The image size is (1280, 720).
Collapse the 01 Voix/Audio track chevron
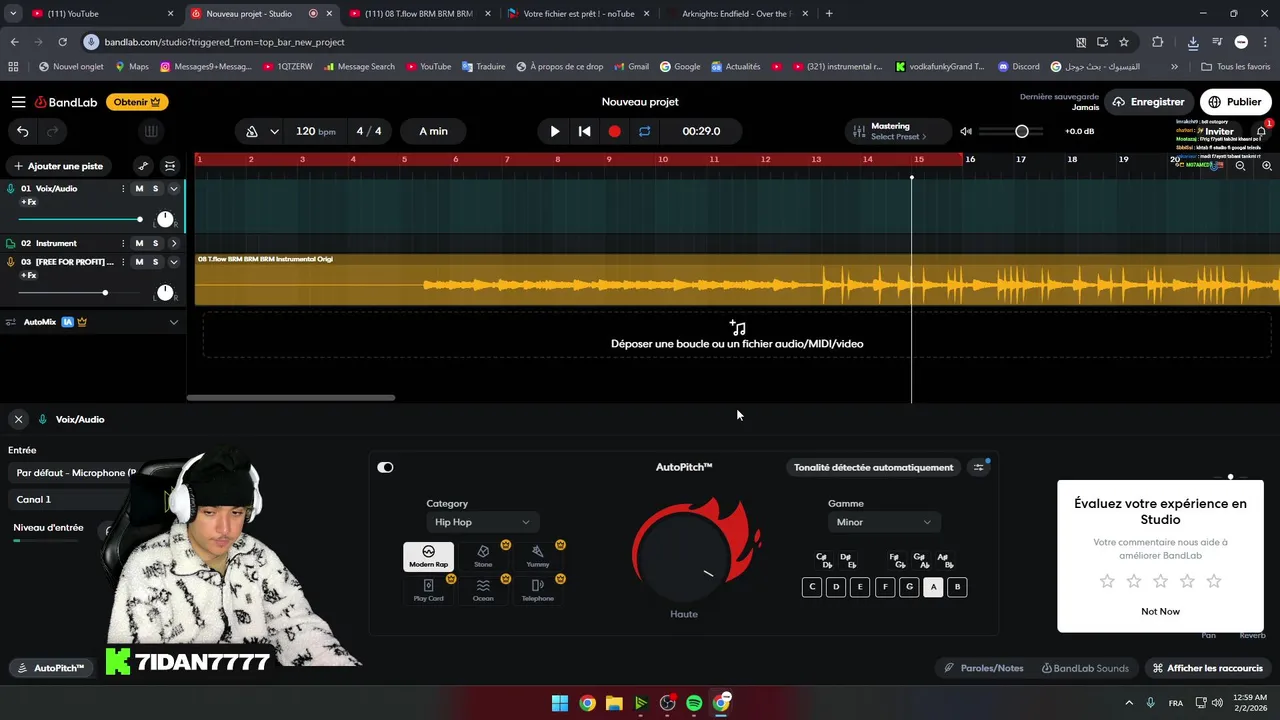[x=173, y=189]
